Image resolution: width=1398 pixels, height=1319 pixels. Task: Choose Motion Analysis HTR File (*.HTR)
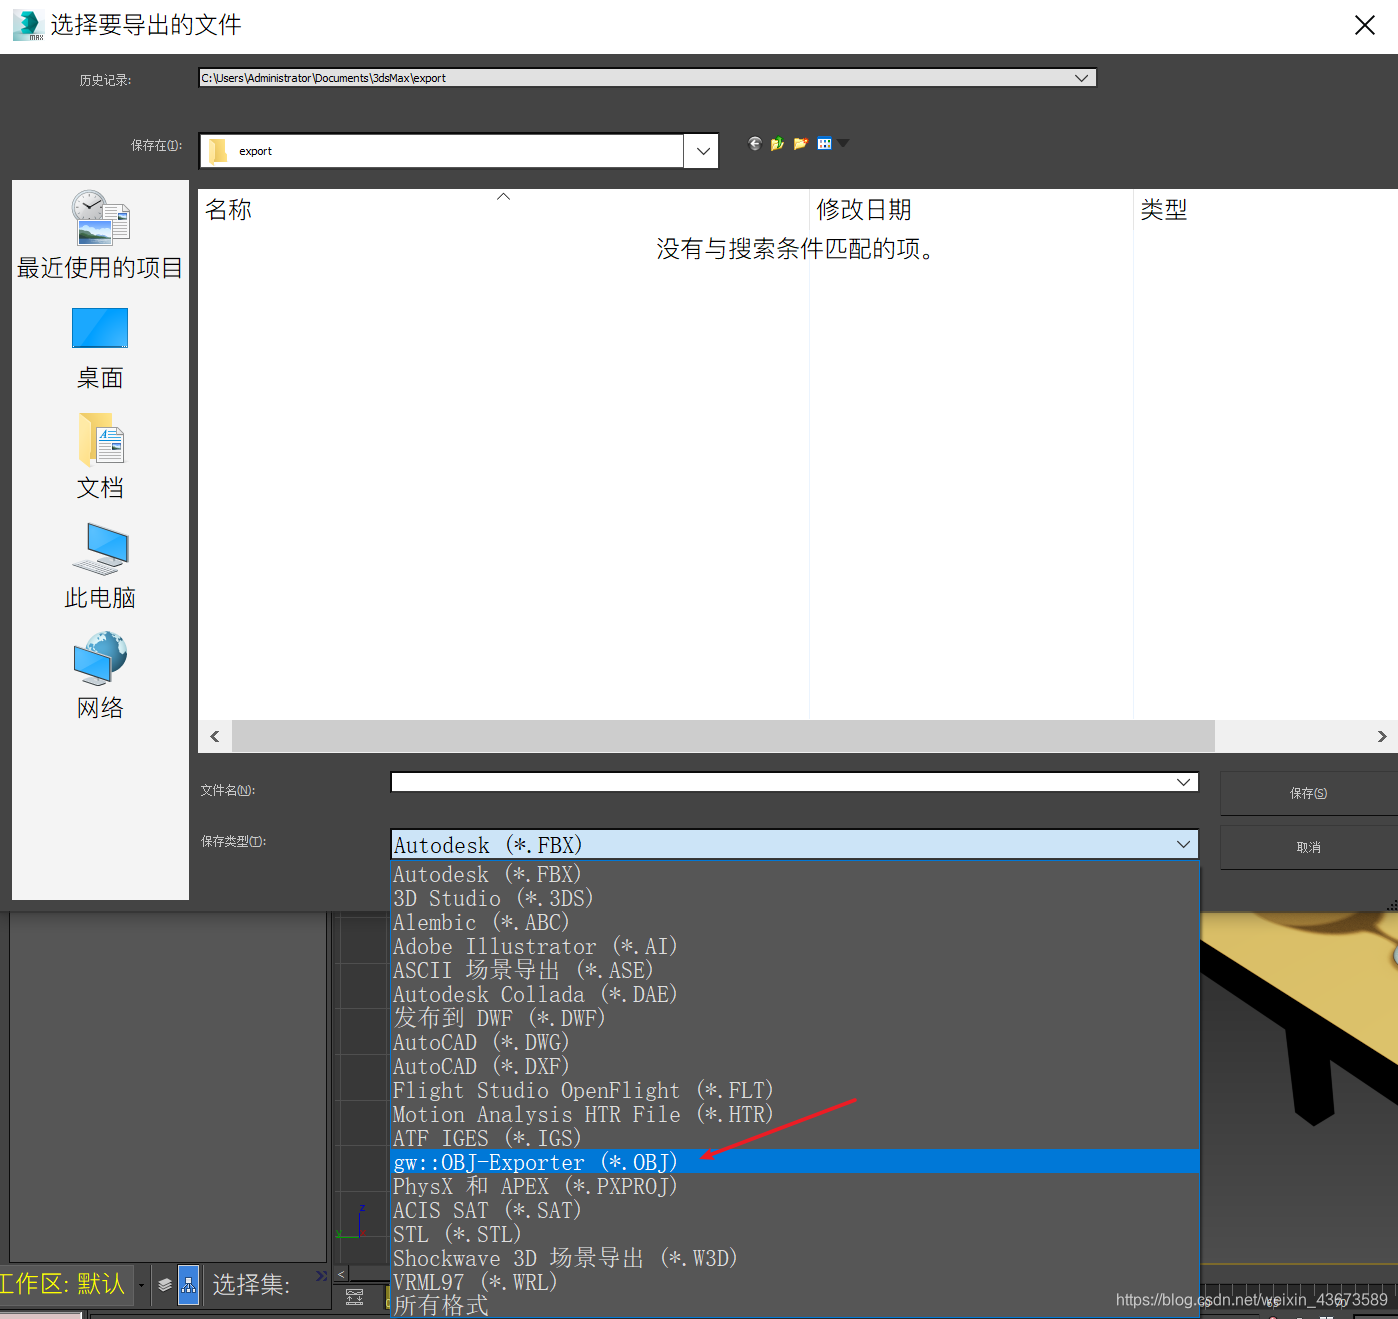tap(795, 1114)
